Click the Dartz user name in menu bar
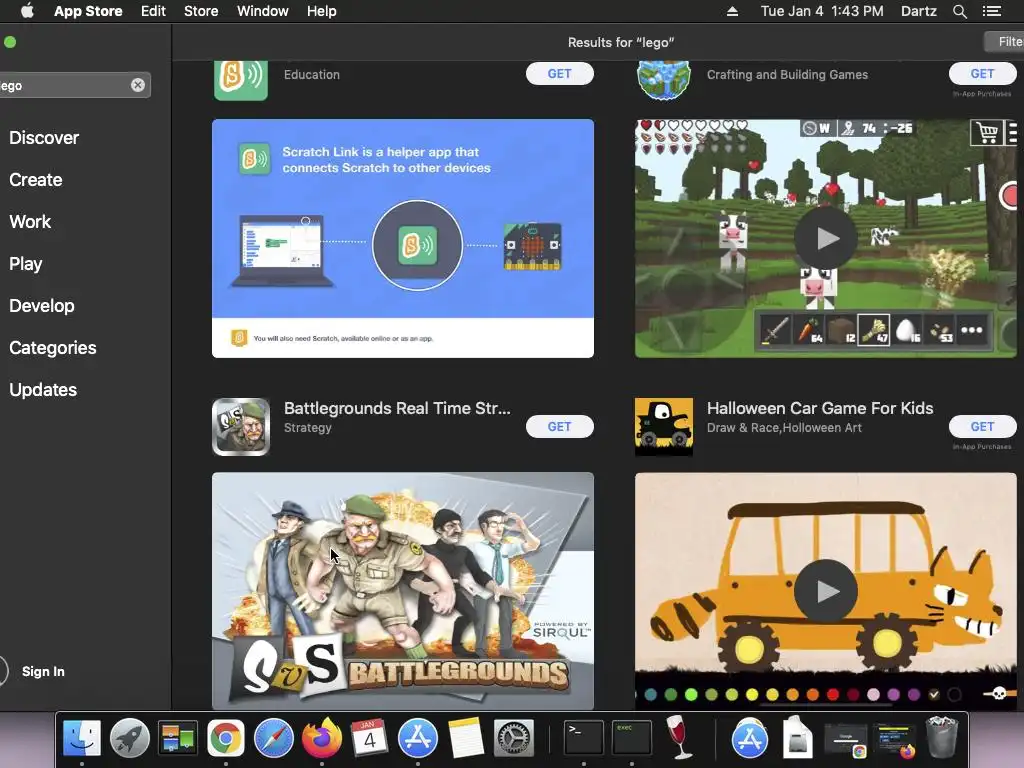The width and height of the screenshot is (1024, 768). pyautogui.click(x=918, y=11)
